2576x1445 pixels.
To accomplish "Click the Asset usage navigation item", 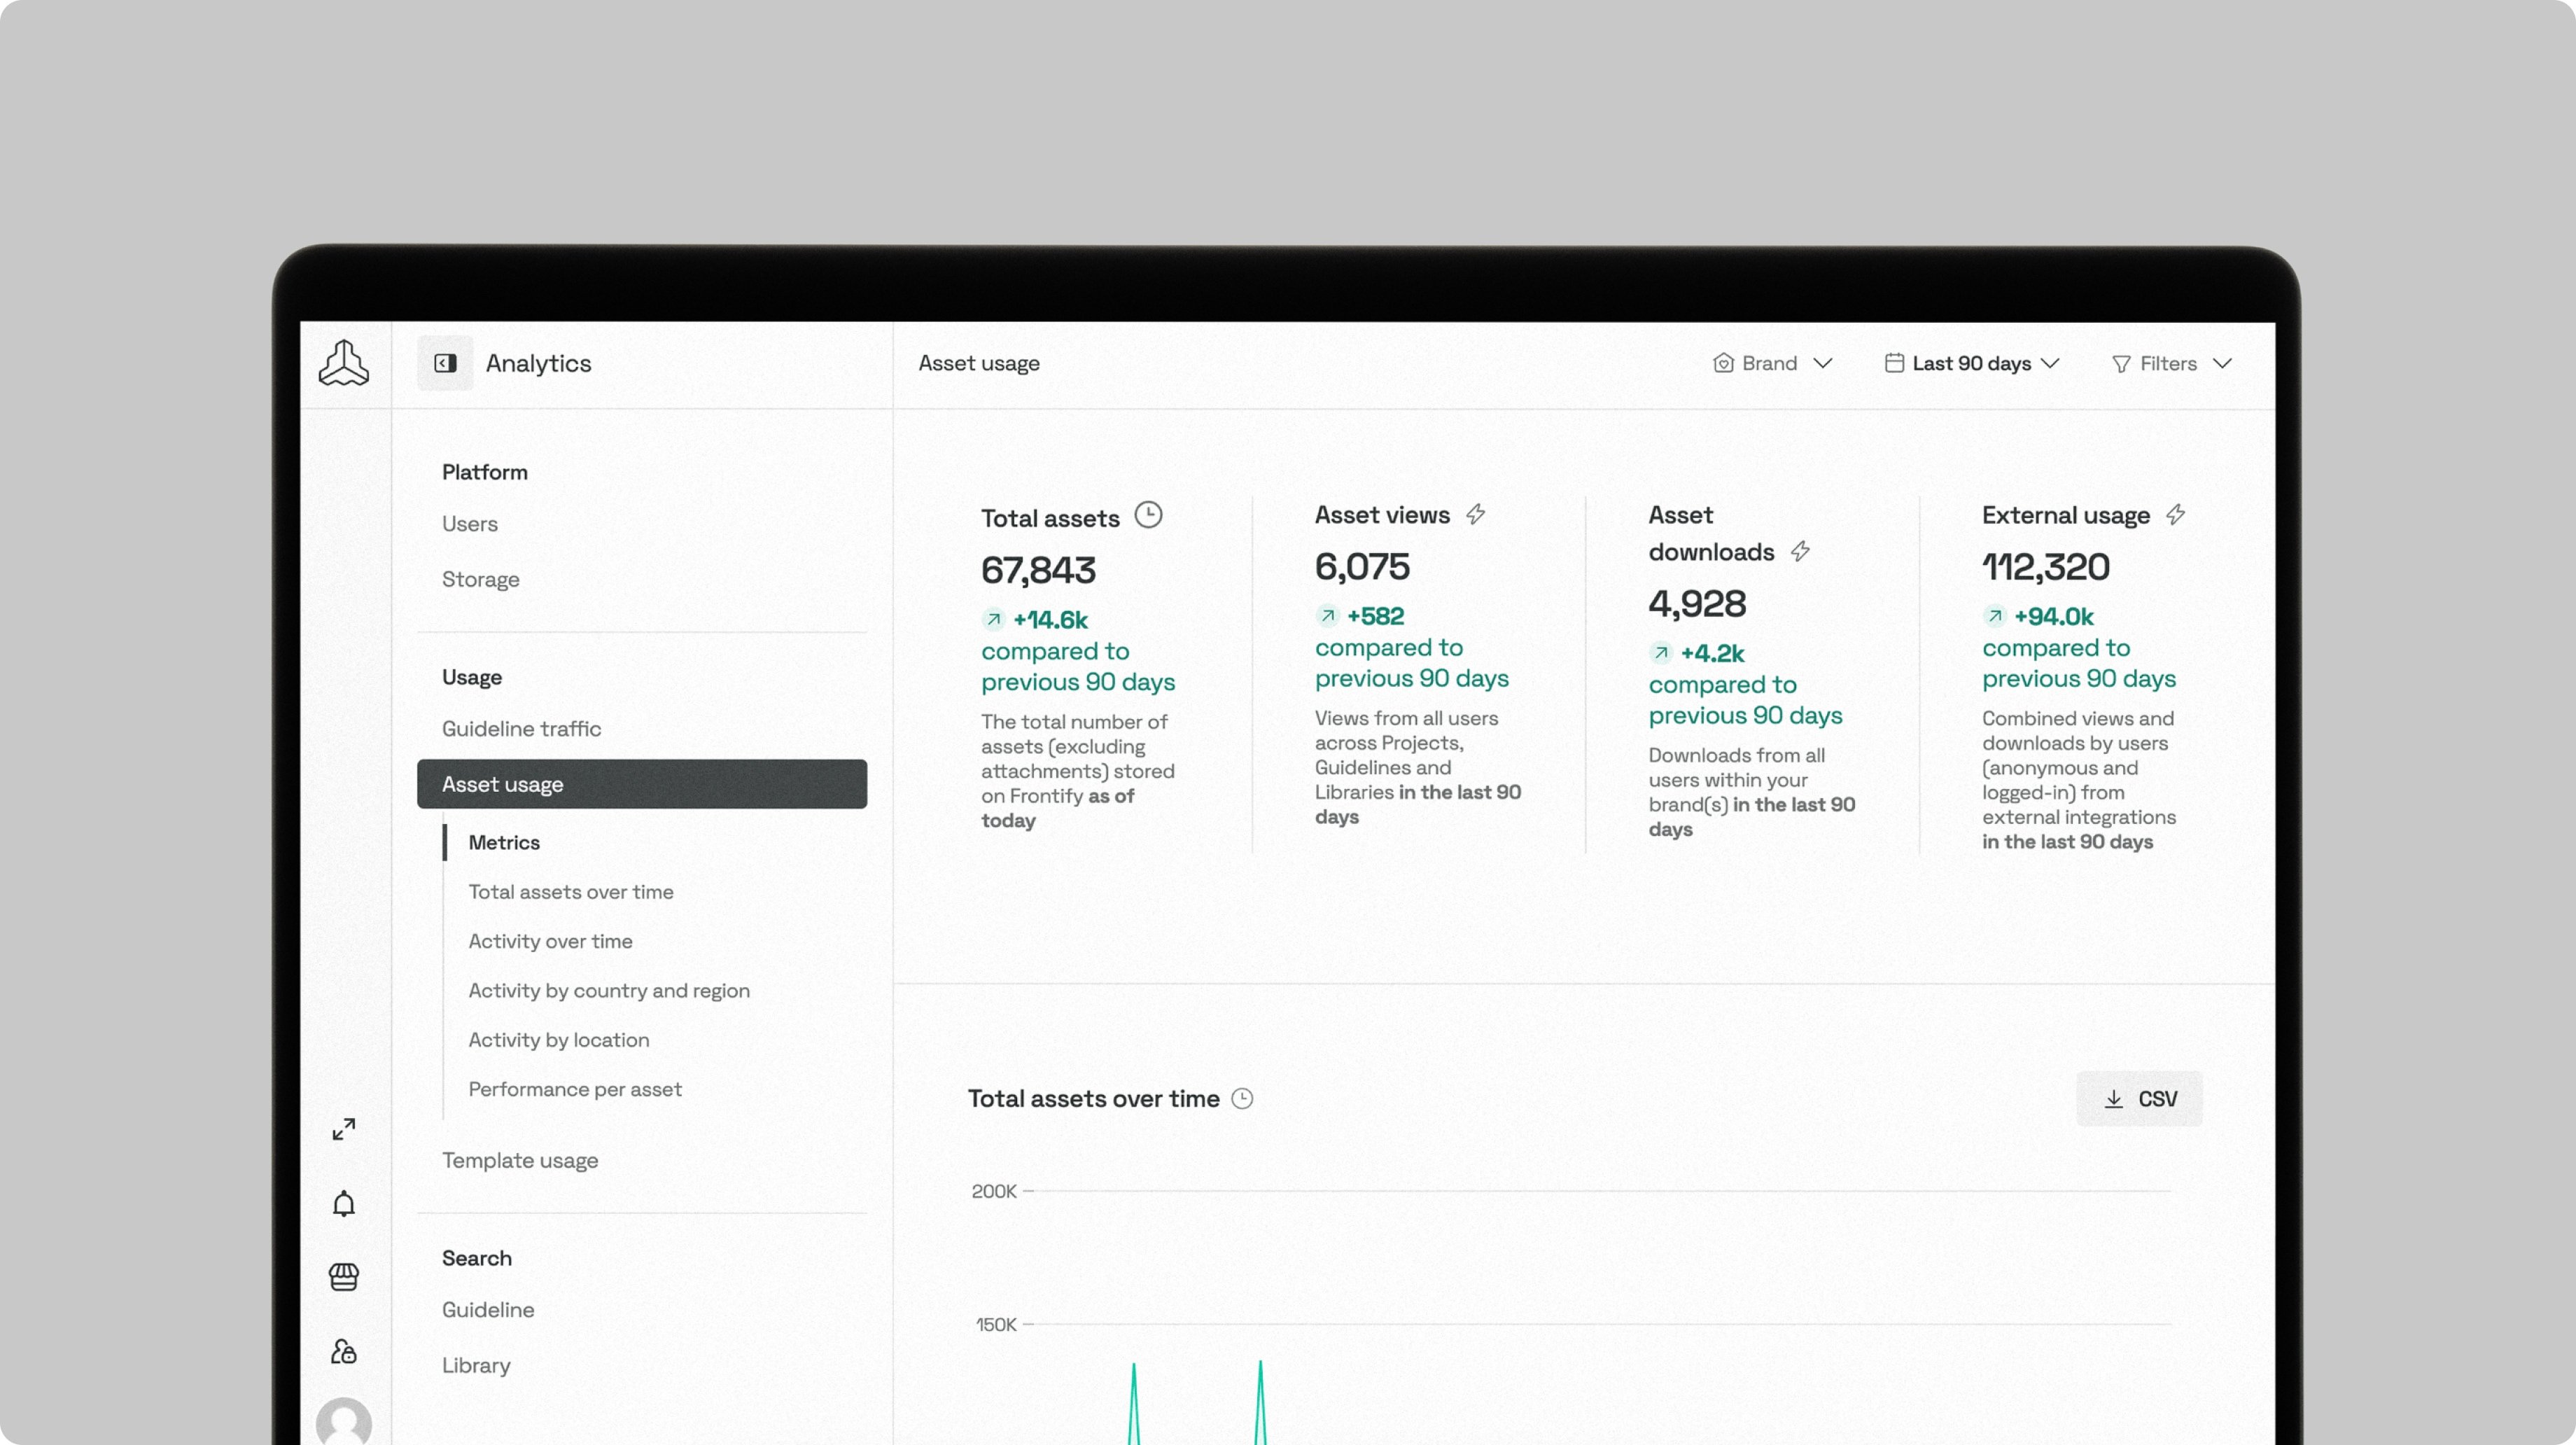I will (640, 783).
